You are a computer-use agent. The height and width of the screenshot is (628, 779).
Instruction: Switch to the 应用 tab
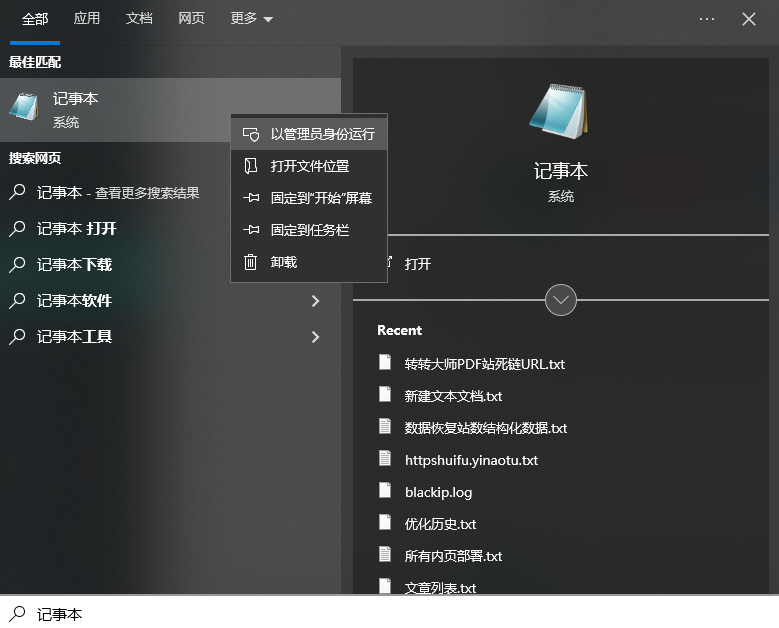pyautogui.click(x=87, y=19)
